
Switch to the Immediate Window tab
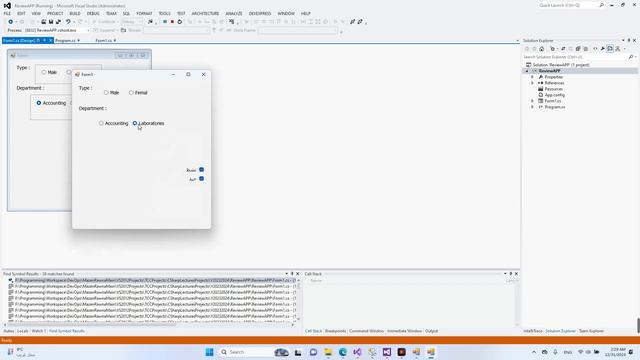coord(404,331)
